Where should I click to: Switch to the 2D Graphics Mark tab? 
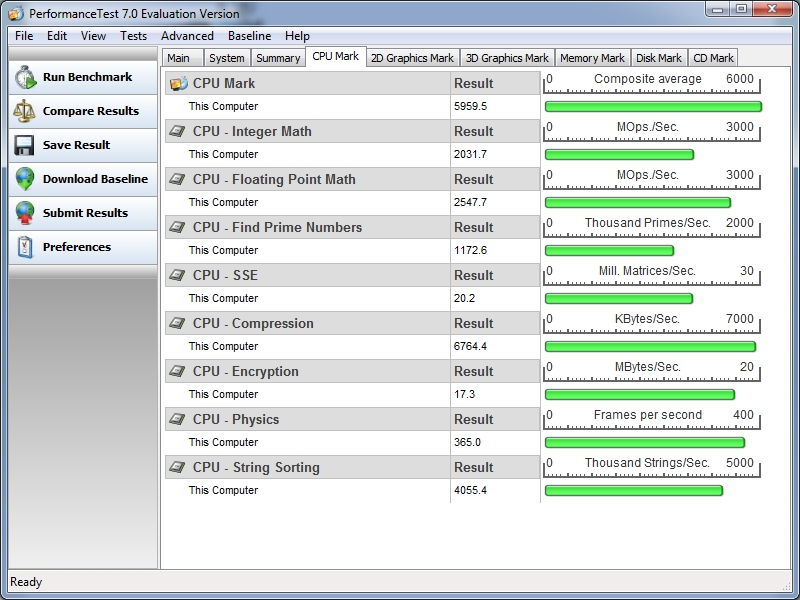coord(412,58)
